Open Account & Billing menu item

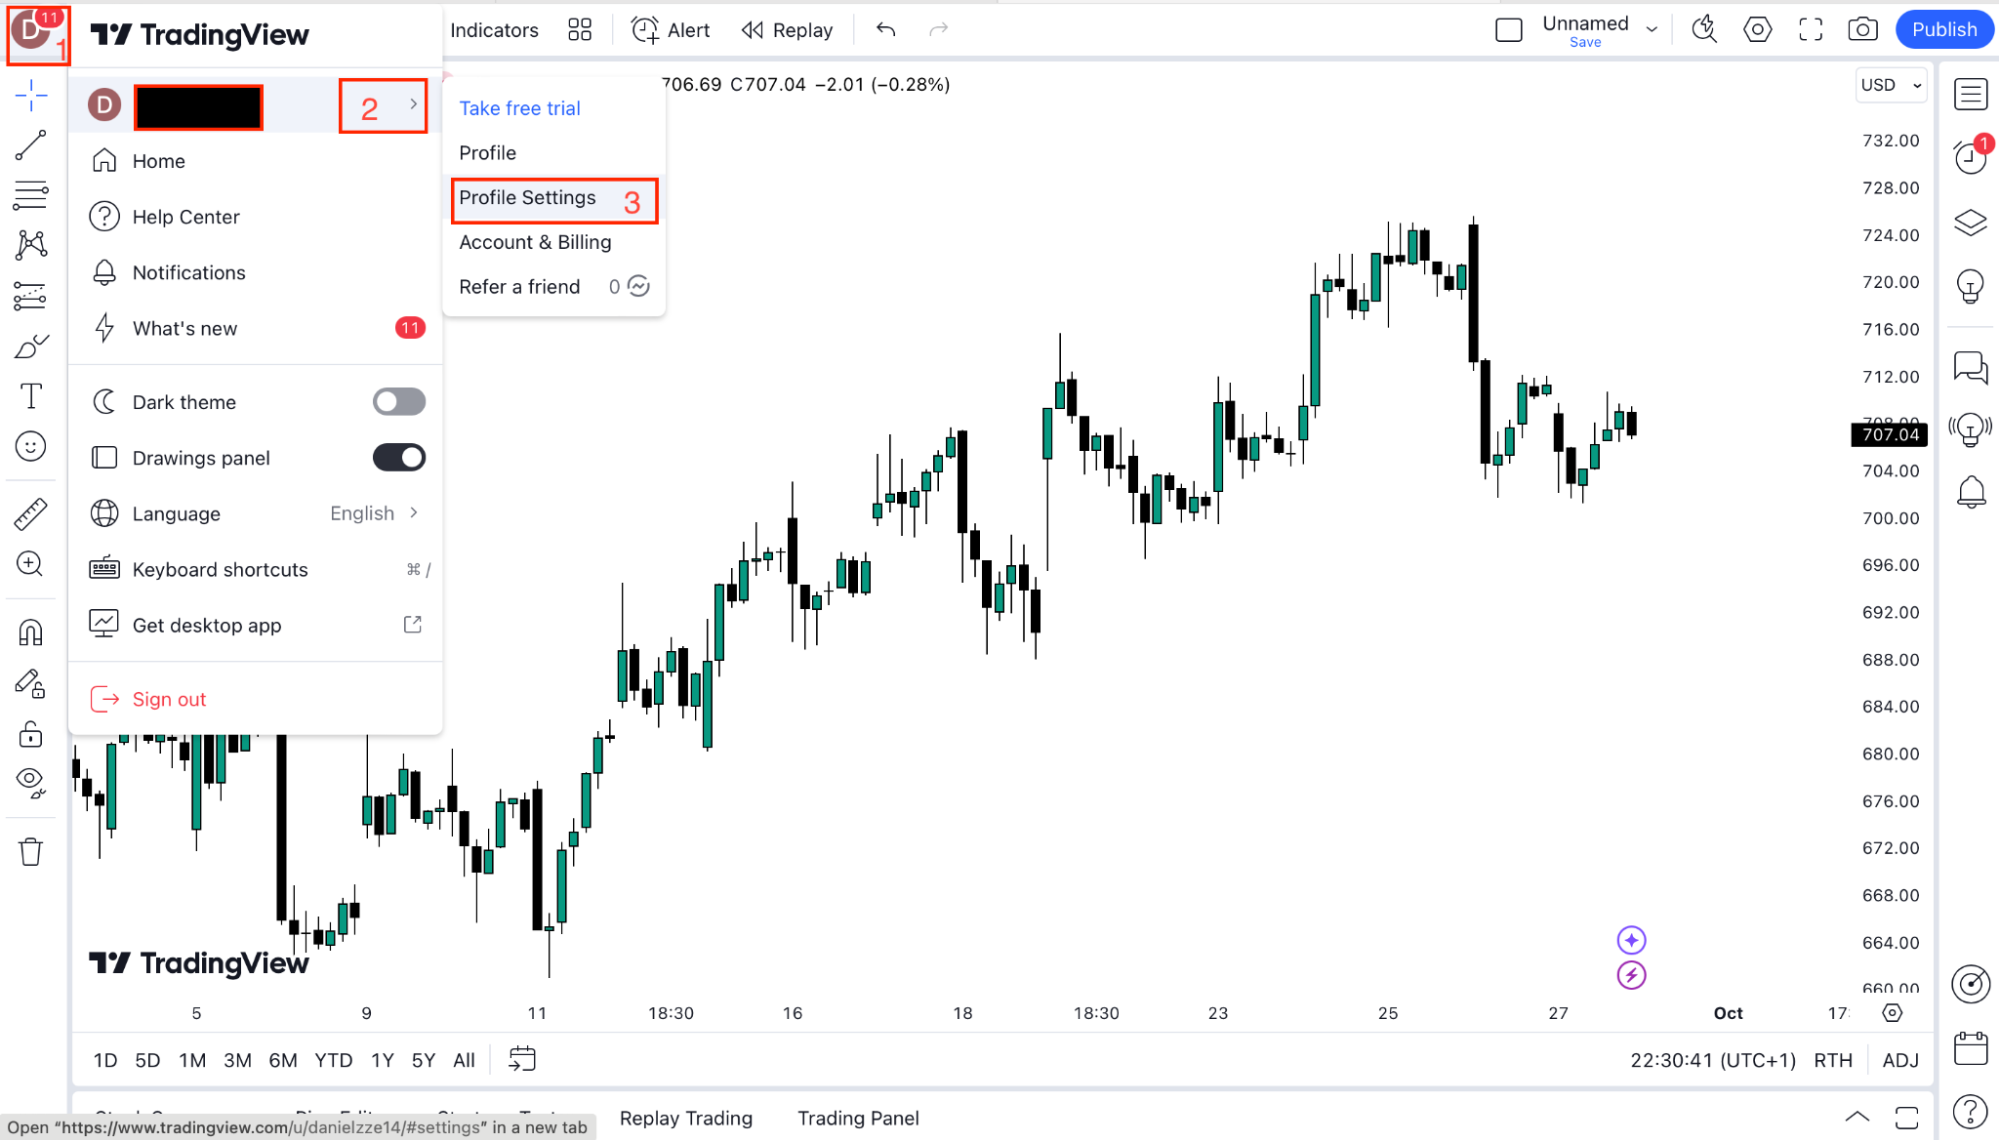[535, 242]
